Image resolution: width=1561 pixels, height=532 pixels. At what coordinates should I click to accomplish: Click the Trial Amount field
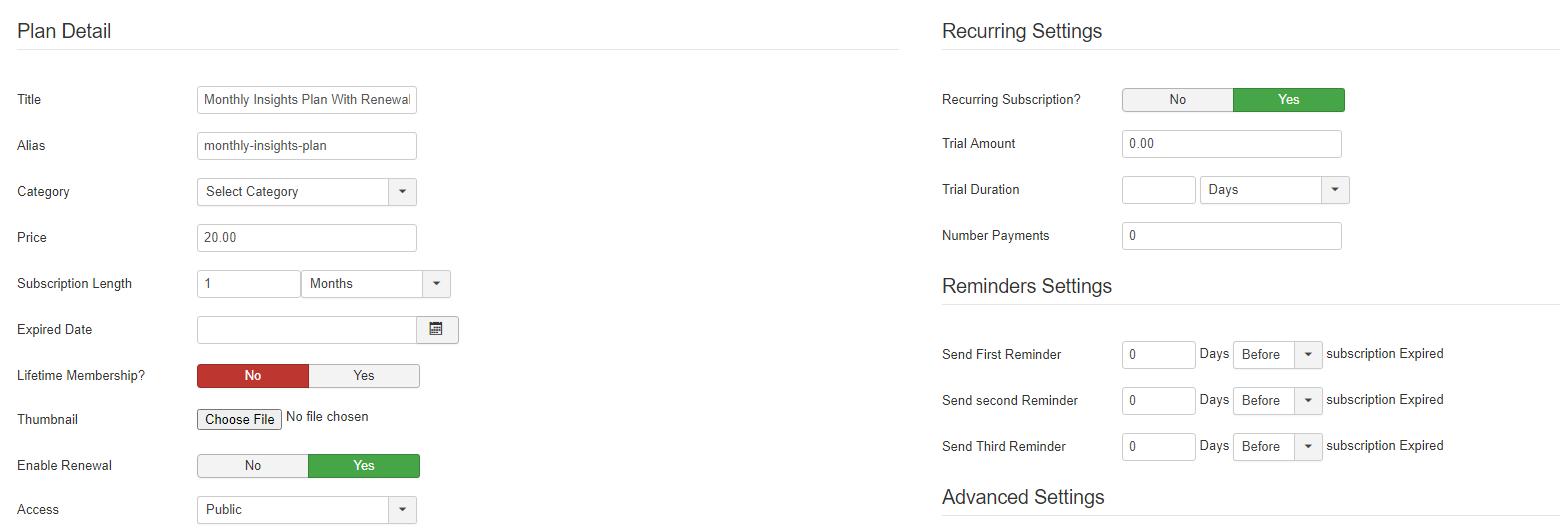pos(1232,144)
